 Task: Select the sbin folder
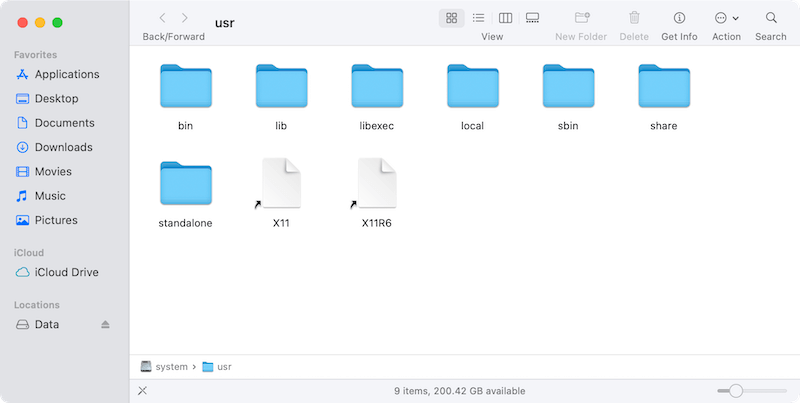point(568,86)
